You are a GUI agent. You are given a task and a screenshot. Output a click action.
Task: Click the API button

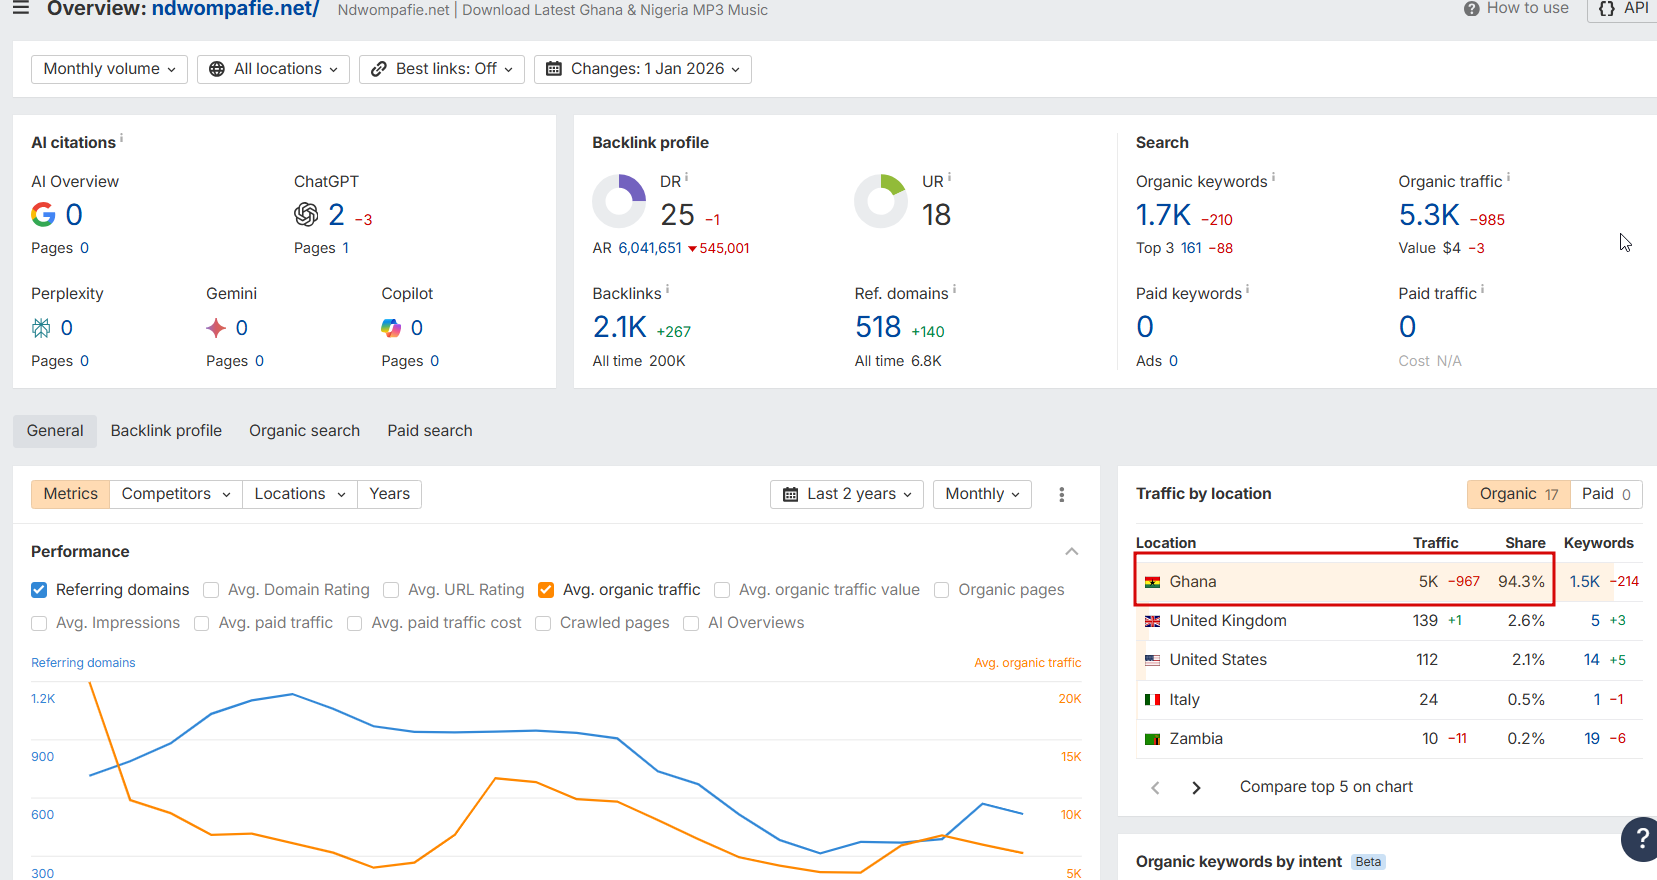[x=1622, y=8]
